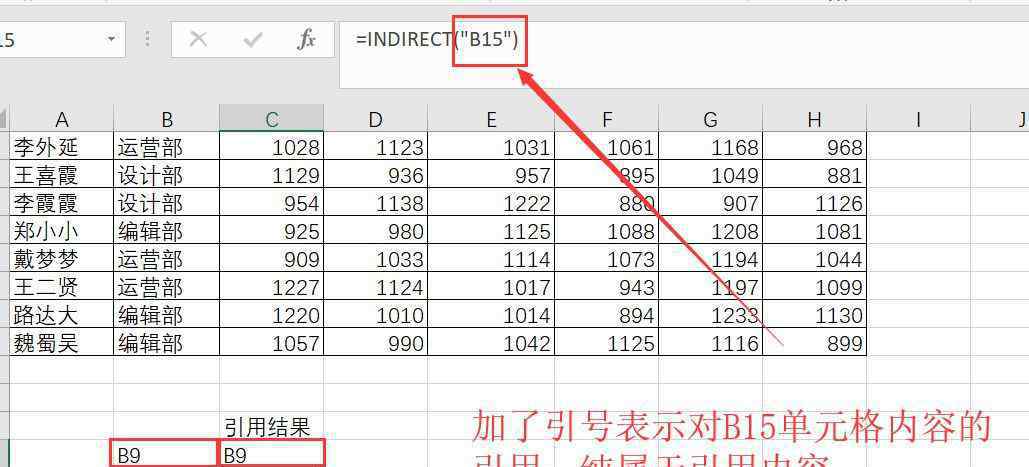Click cell with value 899
Screen dimensions: 1029x467
[x=814, y=343]
